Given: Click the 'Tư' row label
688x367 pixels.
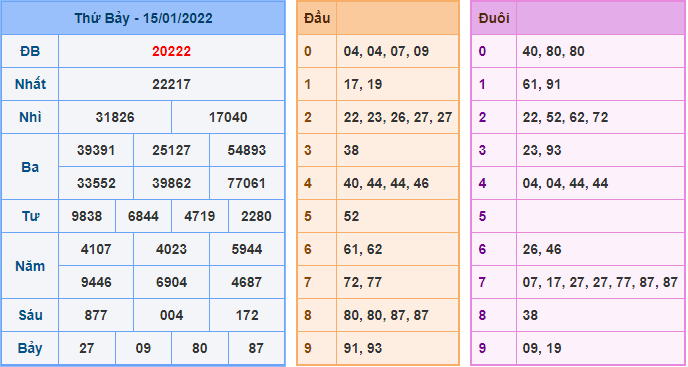Looking at the screenshot, I should point(30,216).
